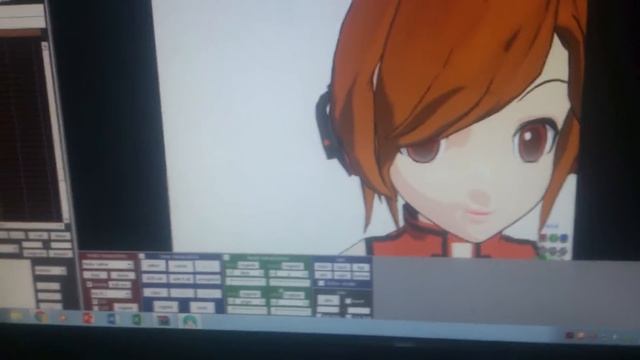Viewport: 640px width, 360px height.
Task: Open the top-left morph dropdown in the facial panel
Action: pyautogui.click(x=246, y=273)
